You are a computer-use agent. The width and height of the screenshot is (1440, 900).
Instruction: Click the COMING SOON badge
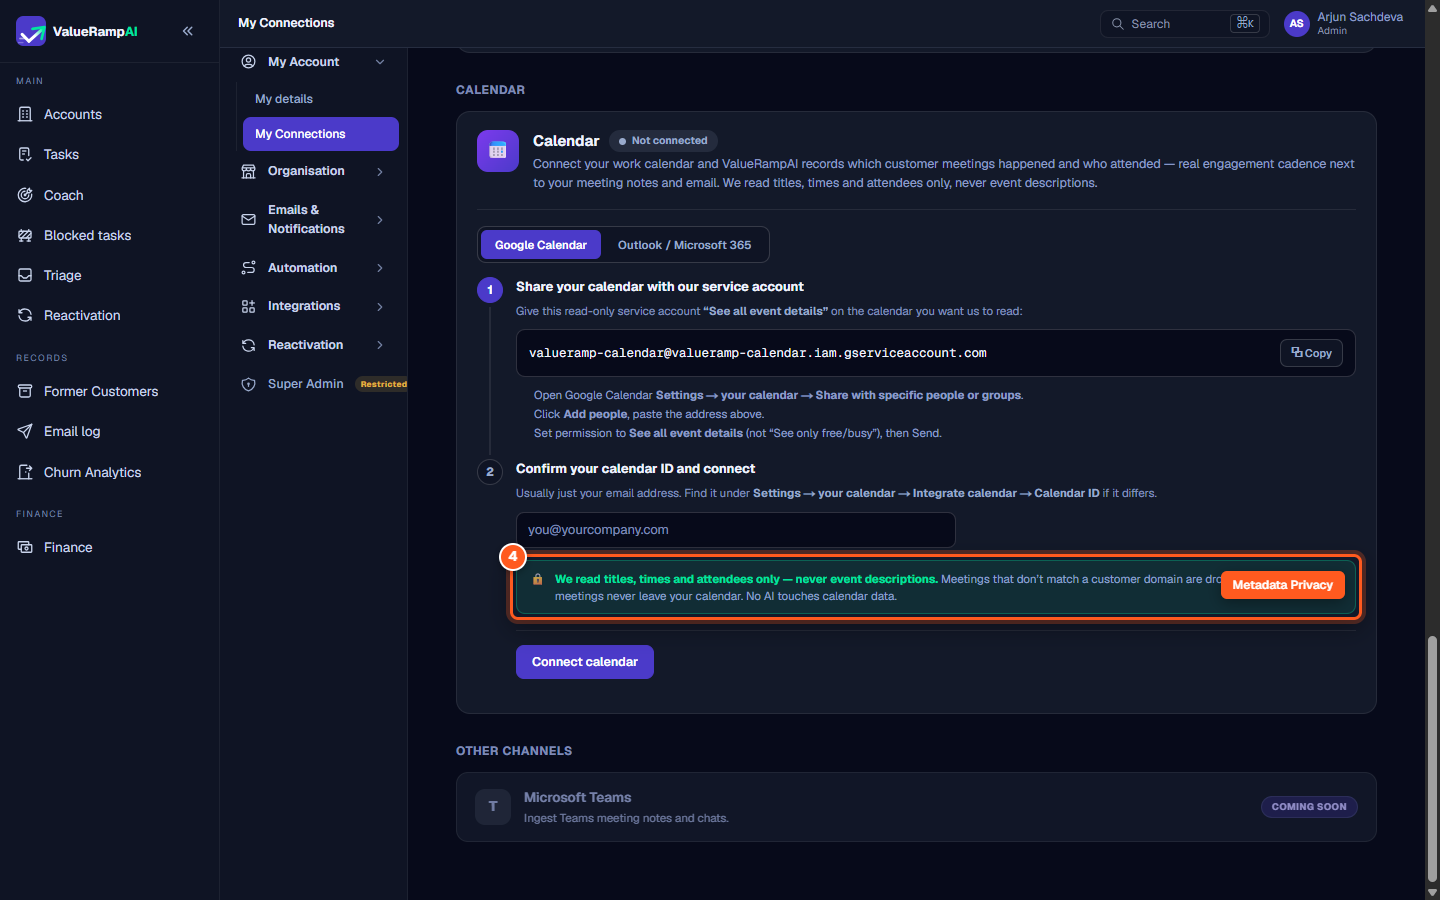tap(1309, 807)
